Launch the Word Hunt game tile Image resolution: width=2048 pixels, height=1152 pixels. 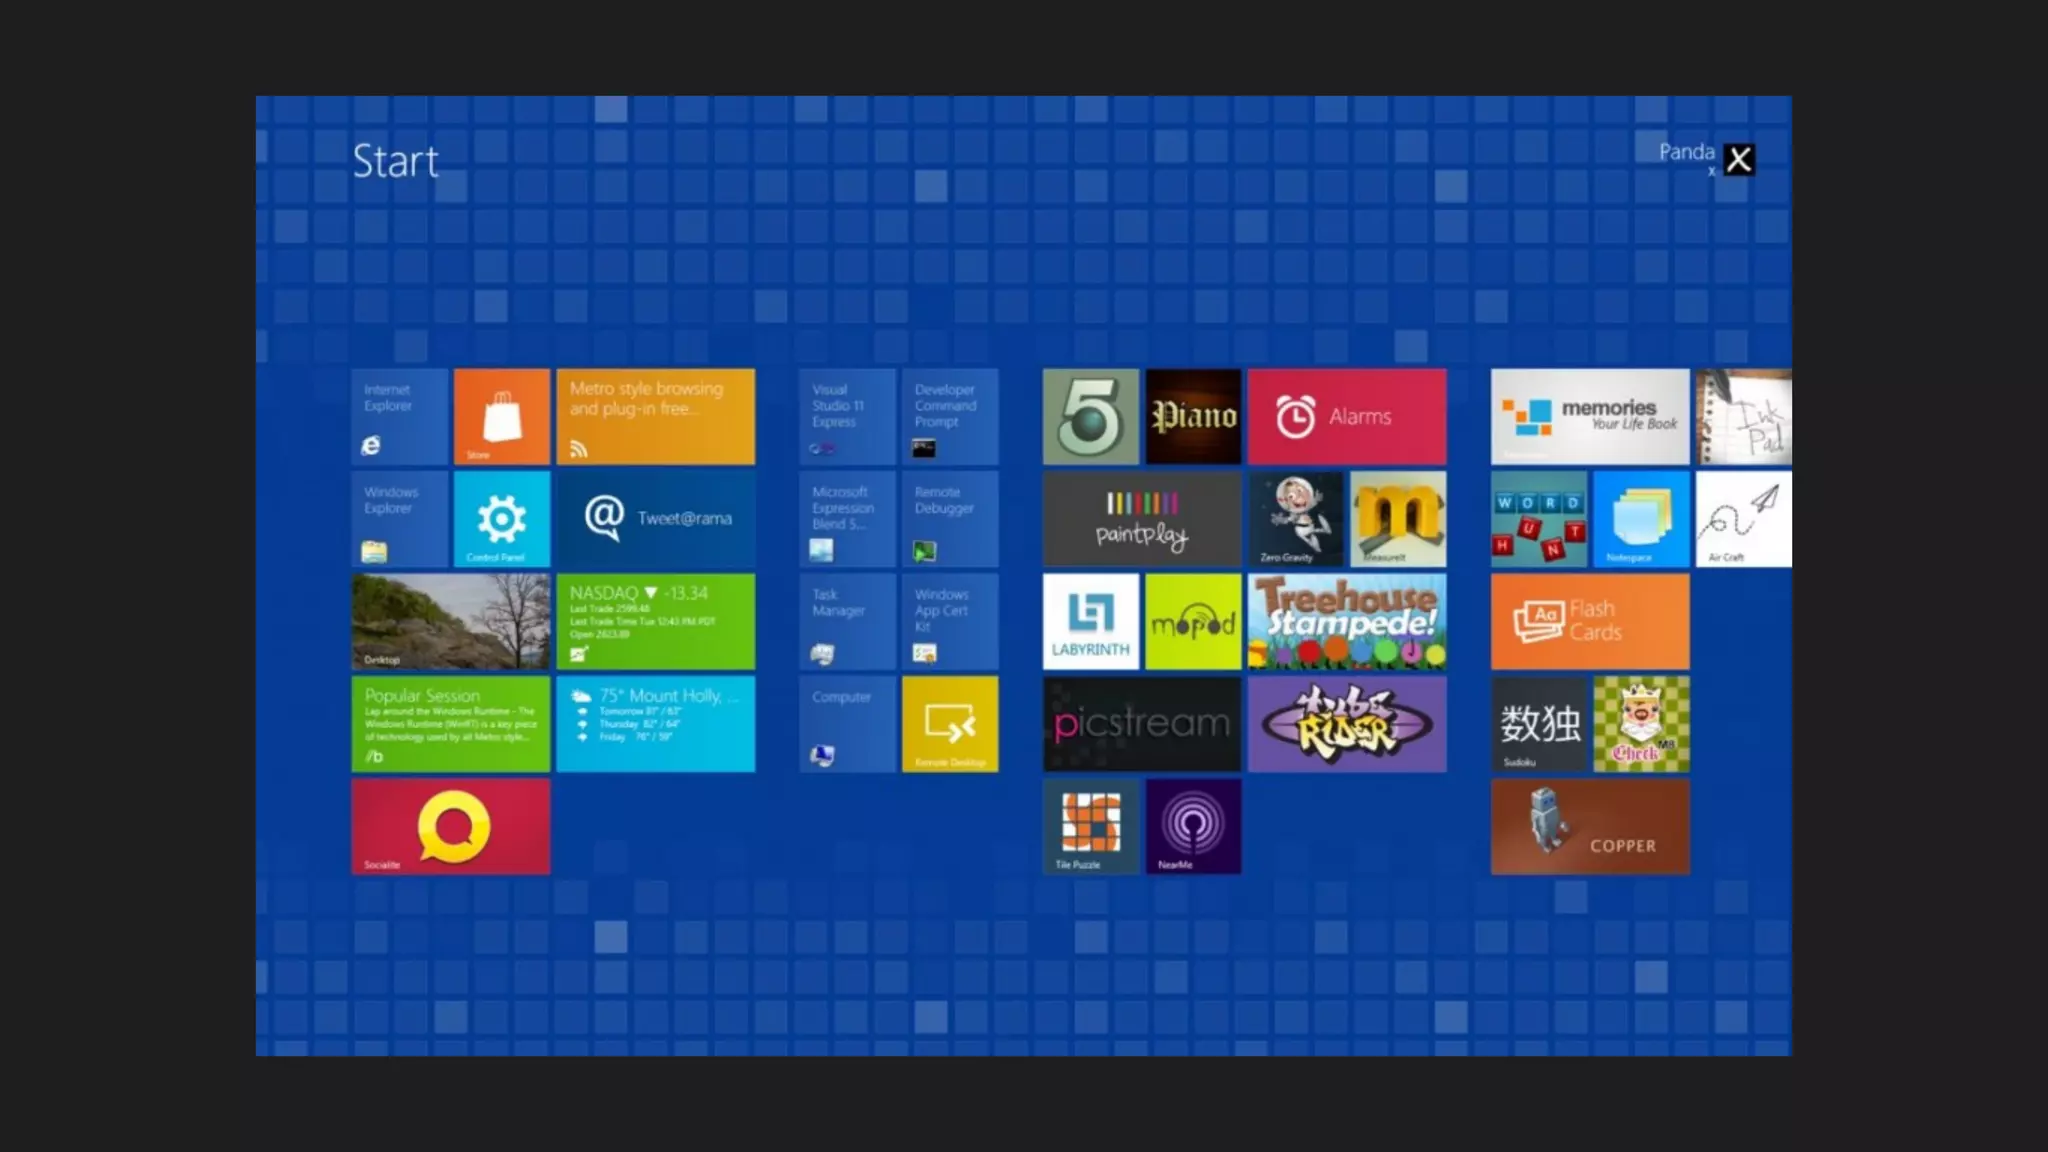[1539, 519]
